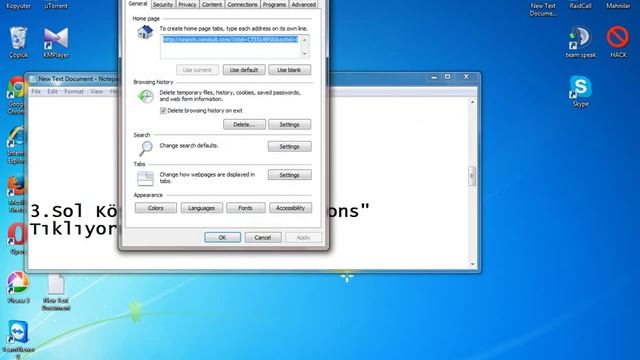
Task: Open the text document icon beside Picasa
Action: tap(56, 292)
